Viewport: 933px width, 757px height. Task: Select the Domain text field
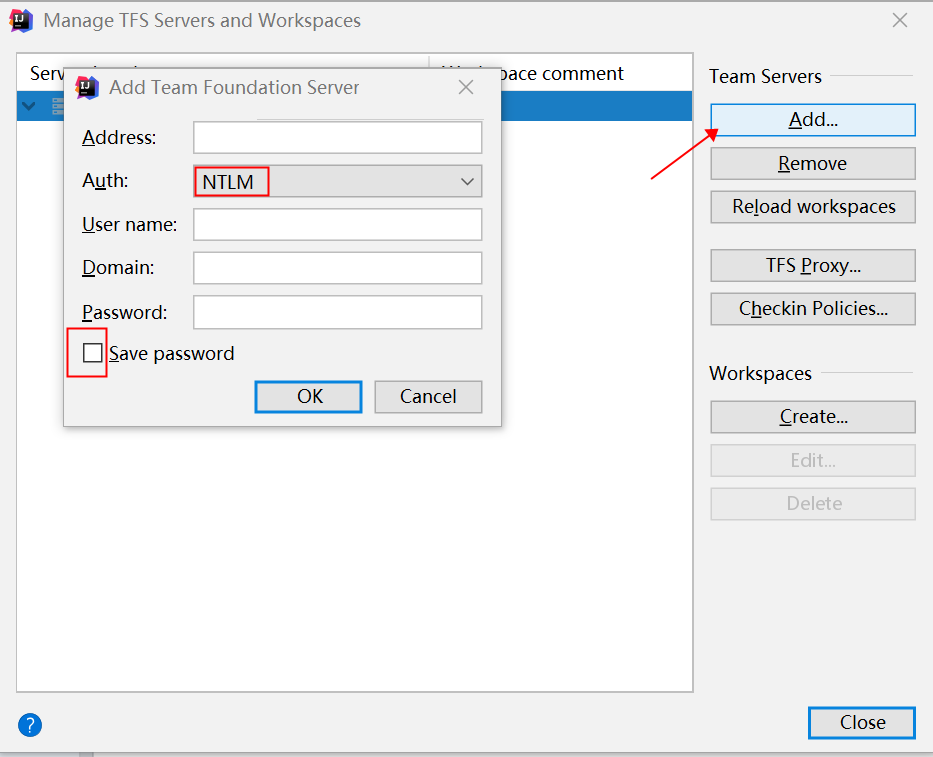[x=337, y=268]
